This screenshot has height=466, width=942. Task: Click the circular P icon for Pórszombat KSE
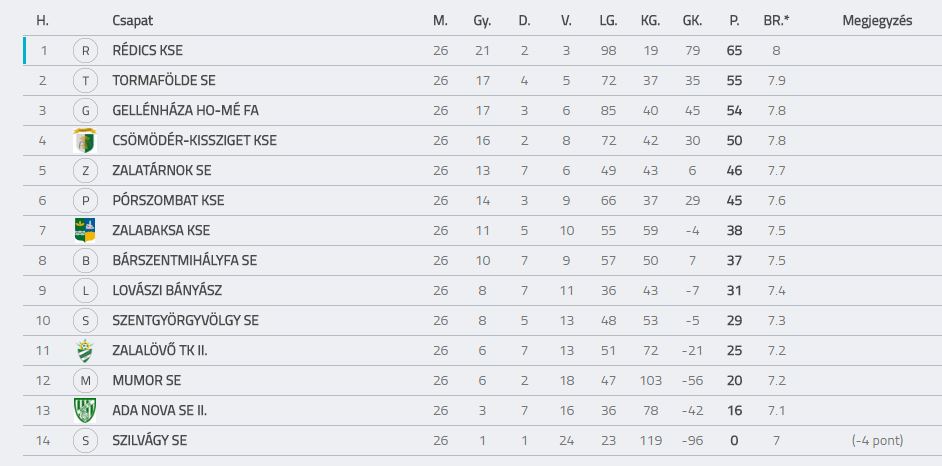tap(85, 201)
